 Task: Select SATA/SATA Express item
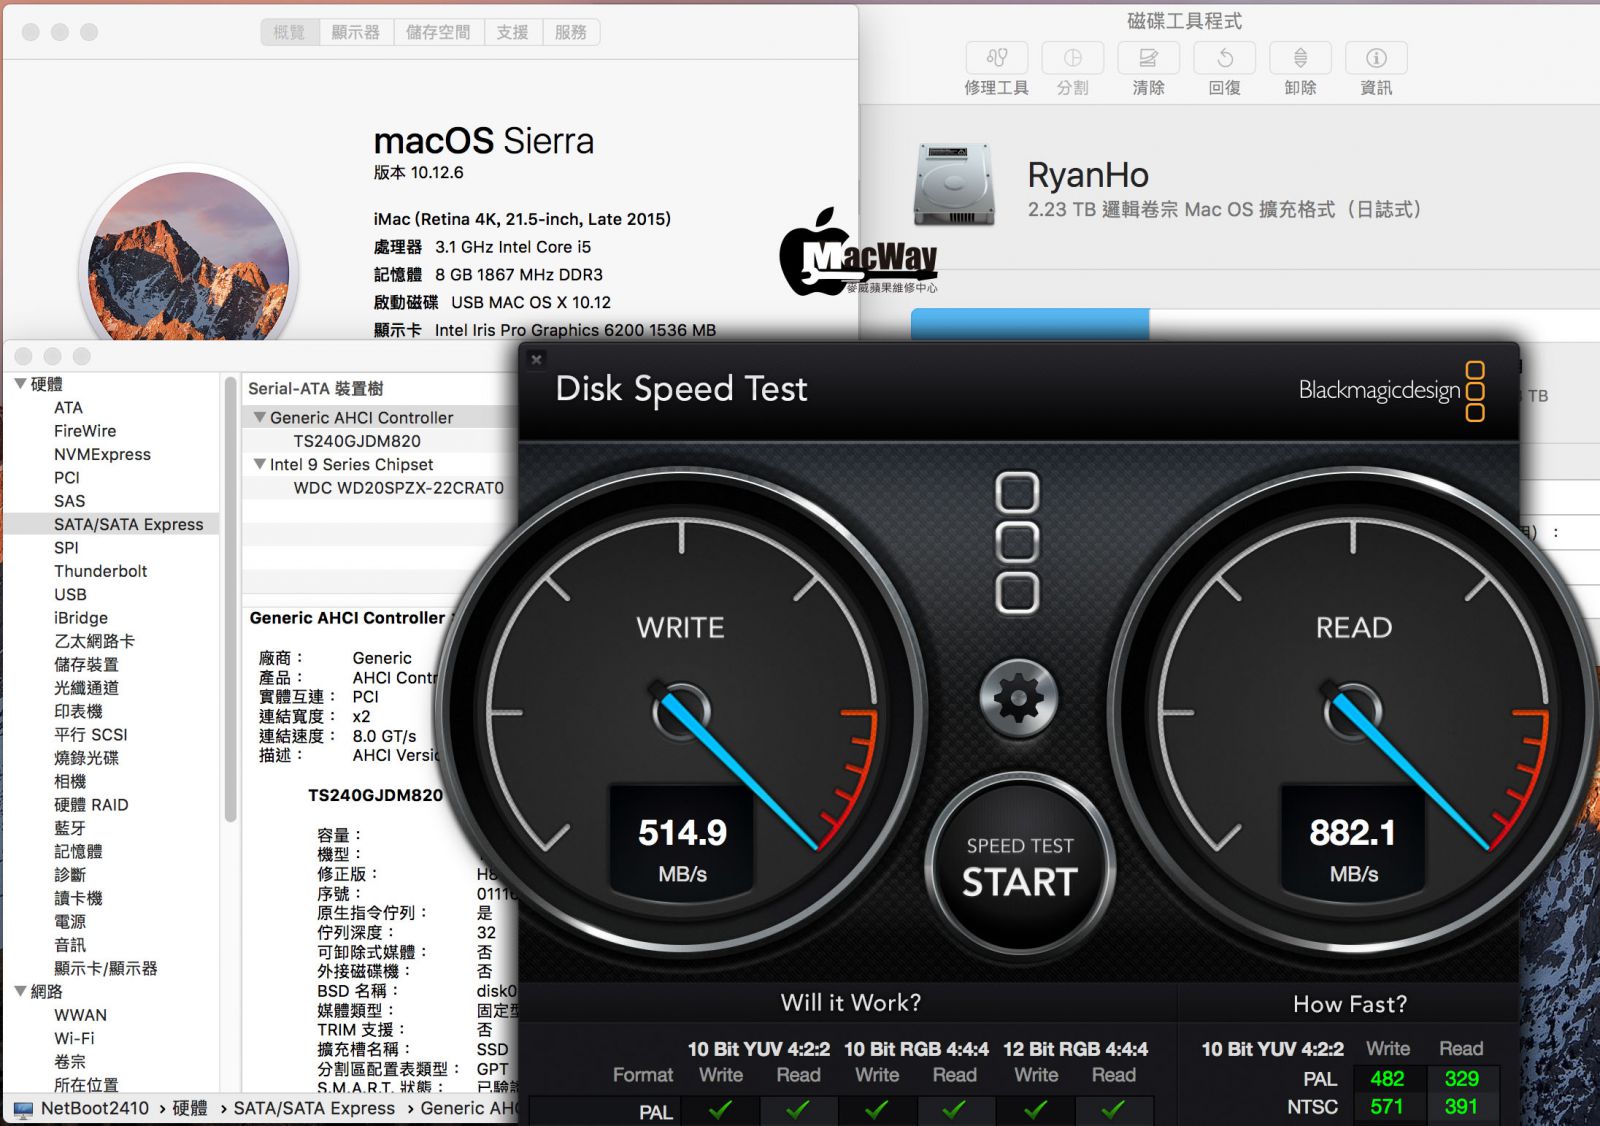tap(111, 524)
